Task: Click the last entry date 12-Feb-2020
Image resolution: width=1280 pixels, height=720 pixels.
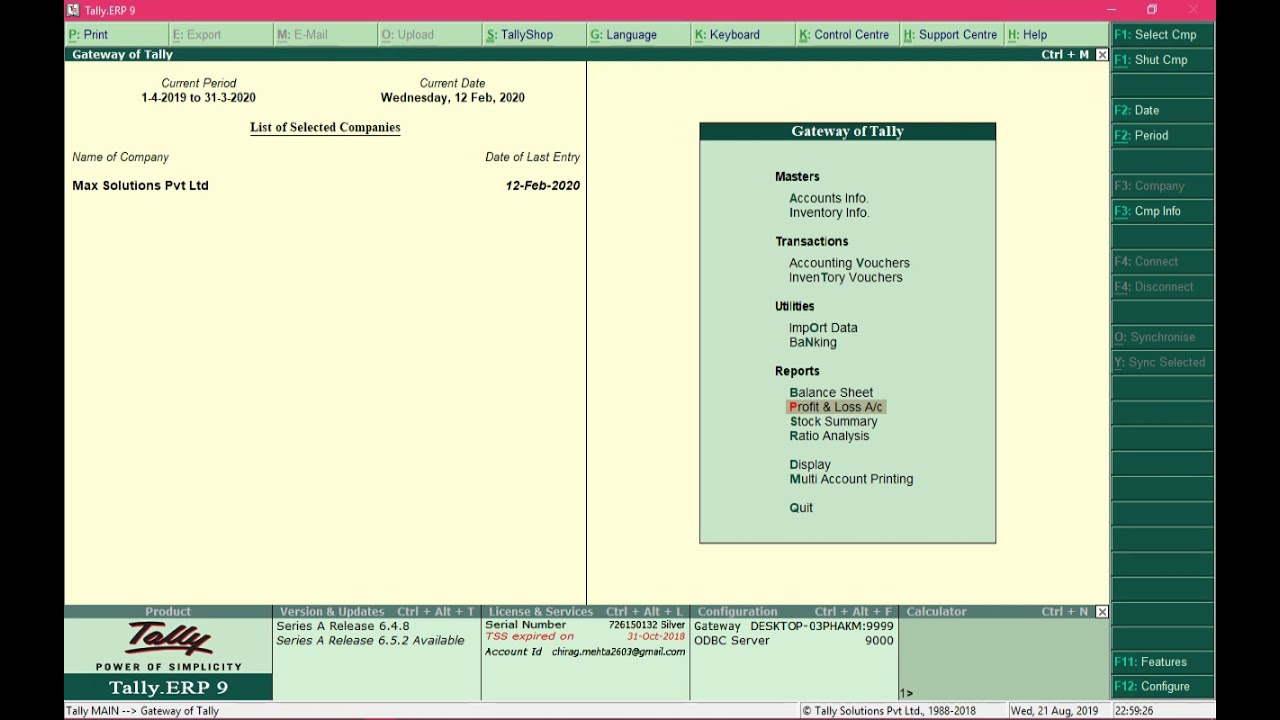Action: point(543,186)
